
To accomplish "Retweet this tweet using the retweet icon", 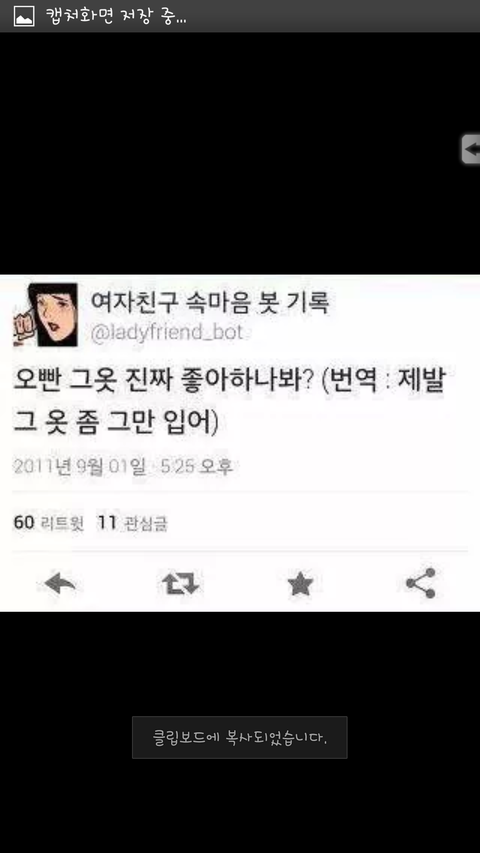I will [181, 584].
